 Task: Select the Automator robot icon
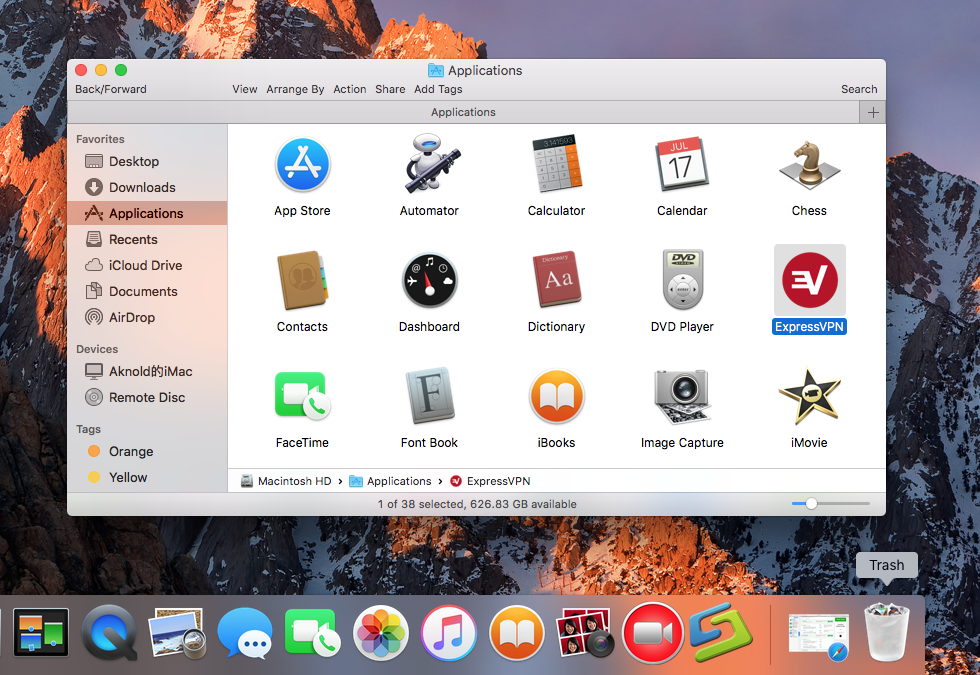pos(432,164)
